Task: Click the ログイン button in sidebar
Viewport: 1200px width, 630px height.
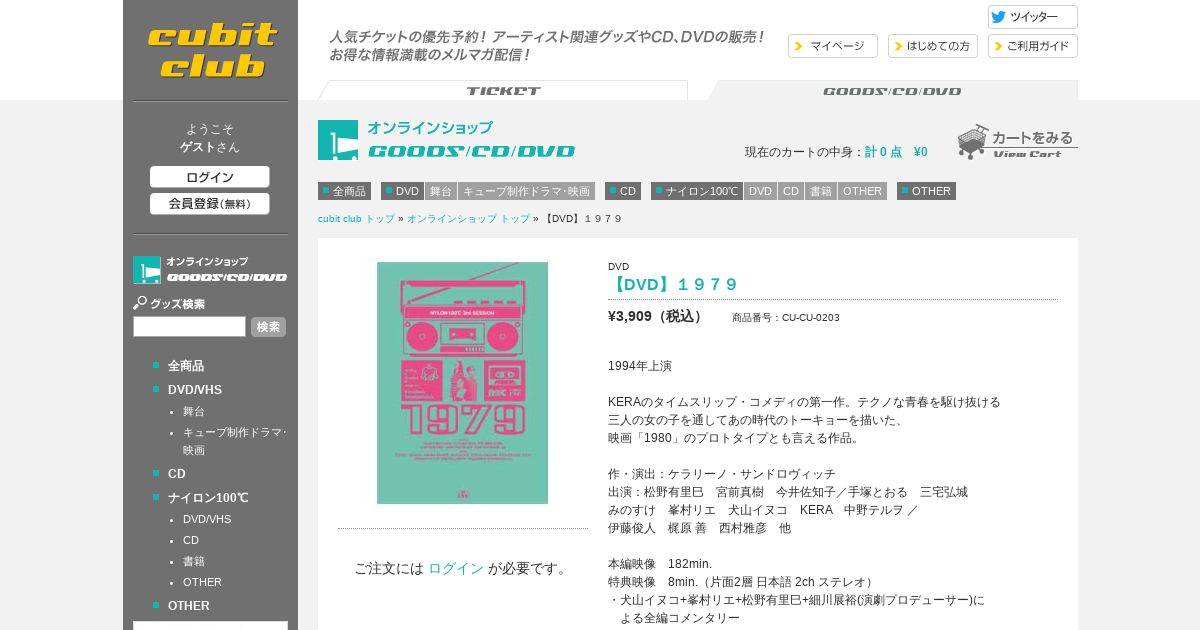Action: 210,177
